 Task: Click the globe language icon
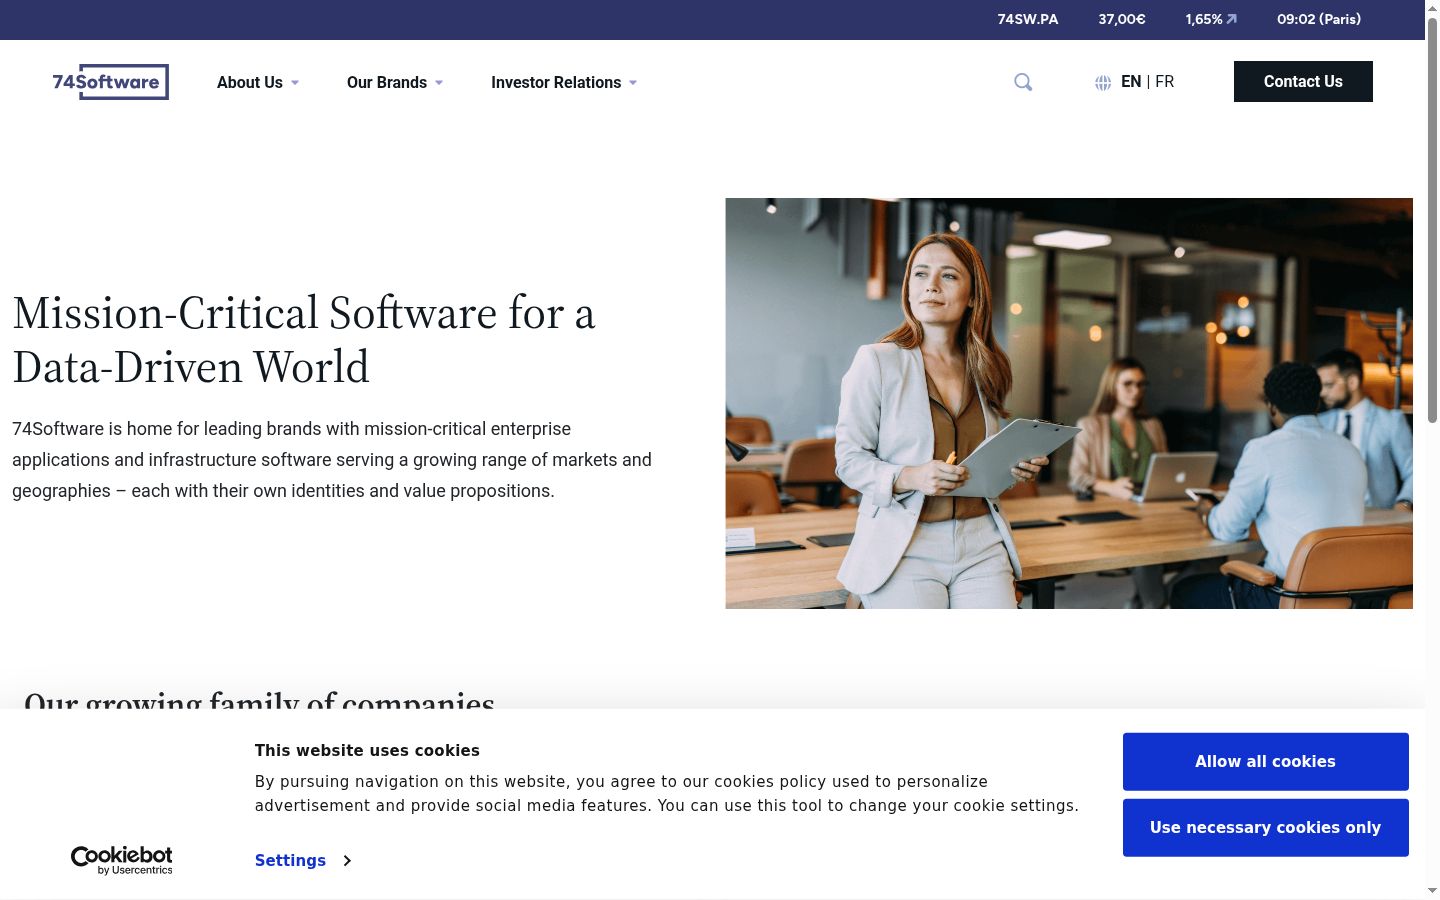[x=1103, y=83]
